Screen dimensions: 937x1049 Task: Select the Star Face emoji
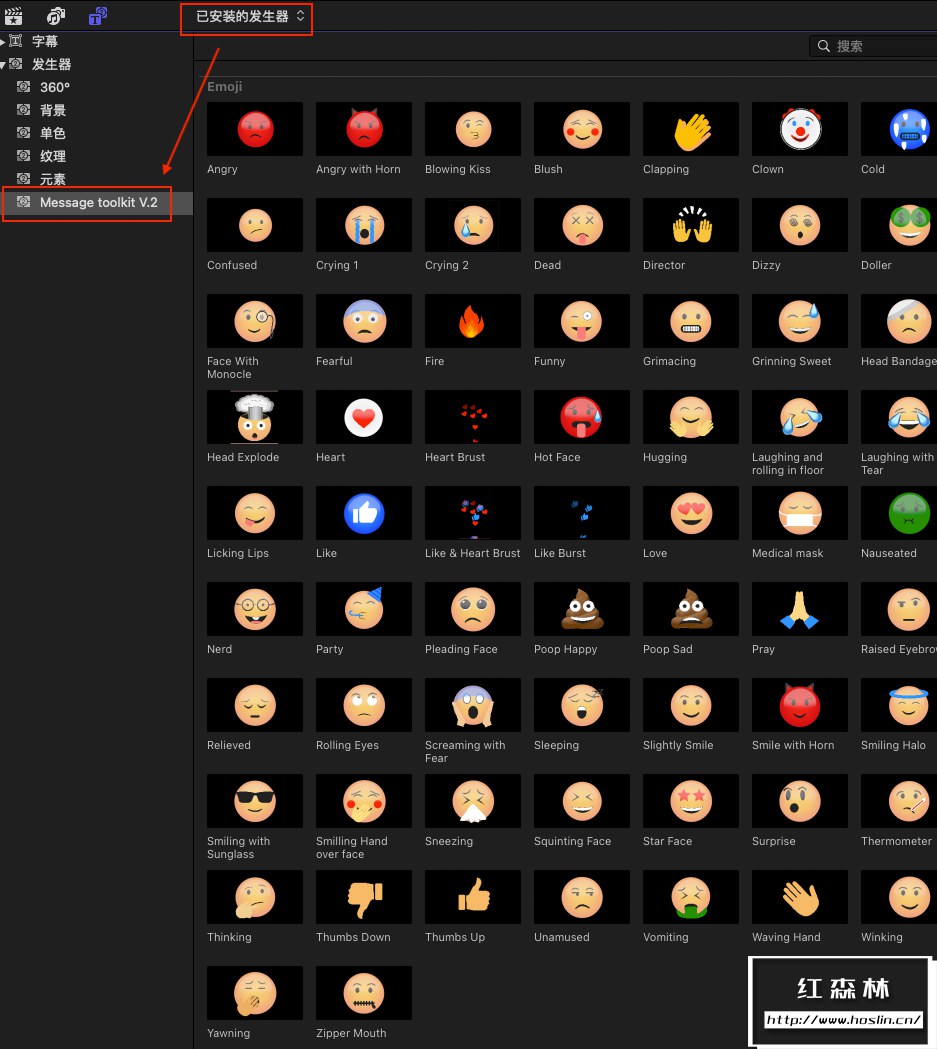(x=691, y=801)
